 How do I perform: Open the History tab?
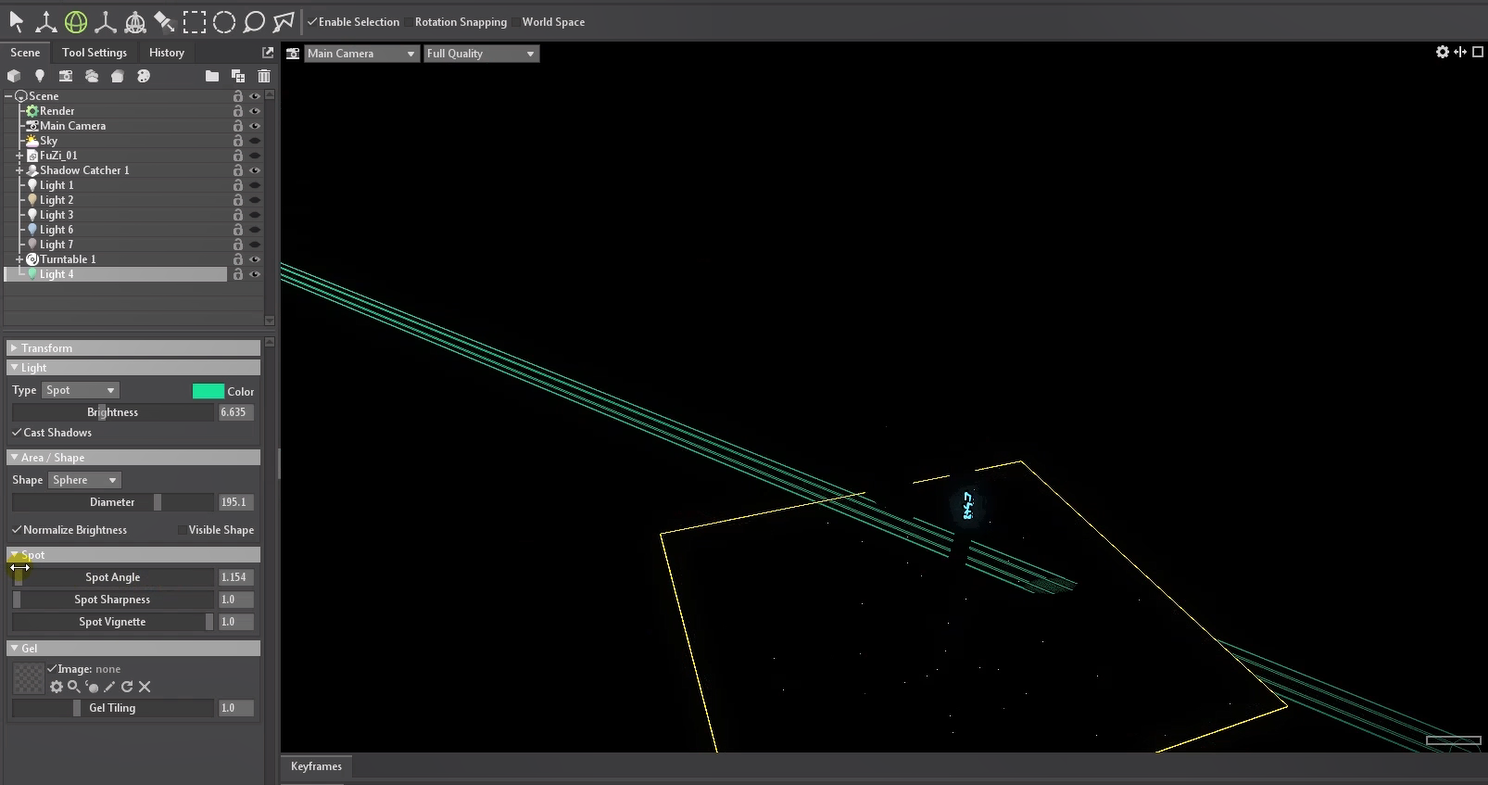pyautogui.click(x=166, y=53)
